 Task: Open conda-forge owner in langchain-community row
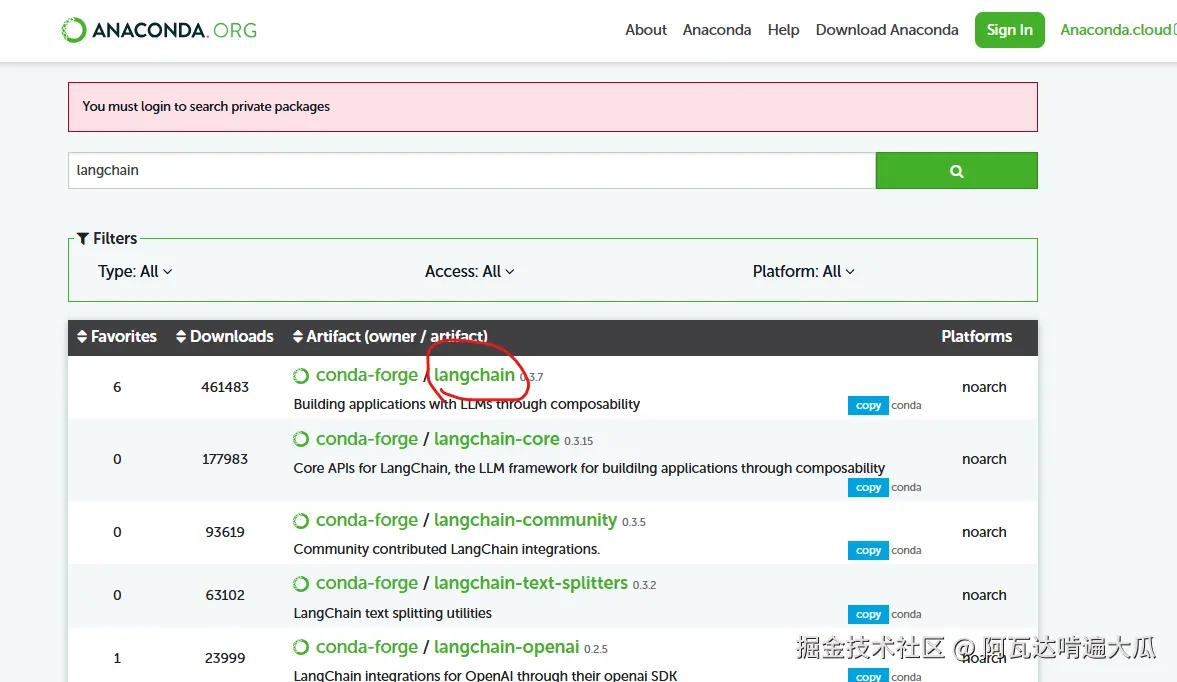(x=366, y=520)
